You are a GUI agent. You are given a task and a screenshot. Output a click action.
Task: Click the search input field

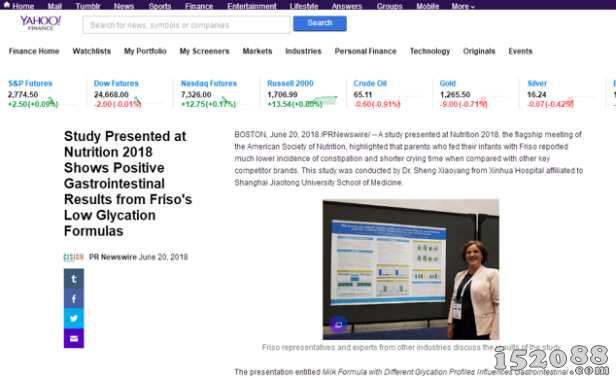click(187, 25)
